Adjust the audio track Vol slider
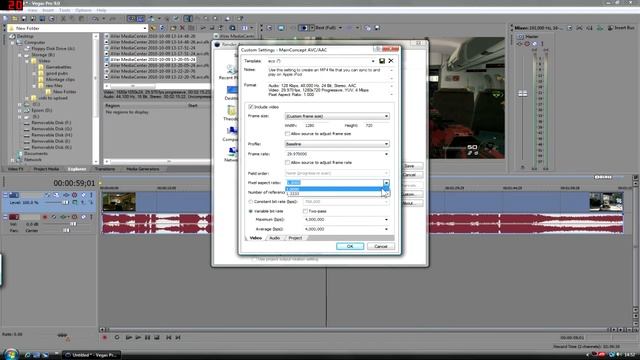The width and height of the screenshot is (640, 360). click(x=73, y=224)
